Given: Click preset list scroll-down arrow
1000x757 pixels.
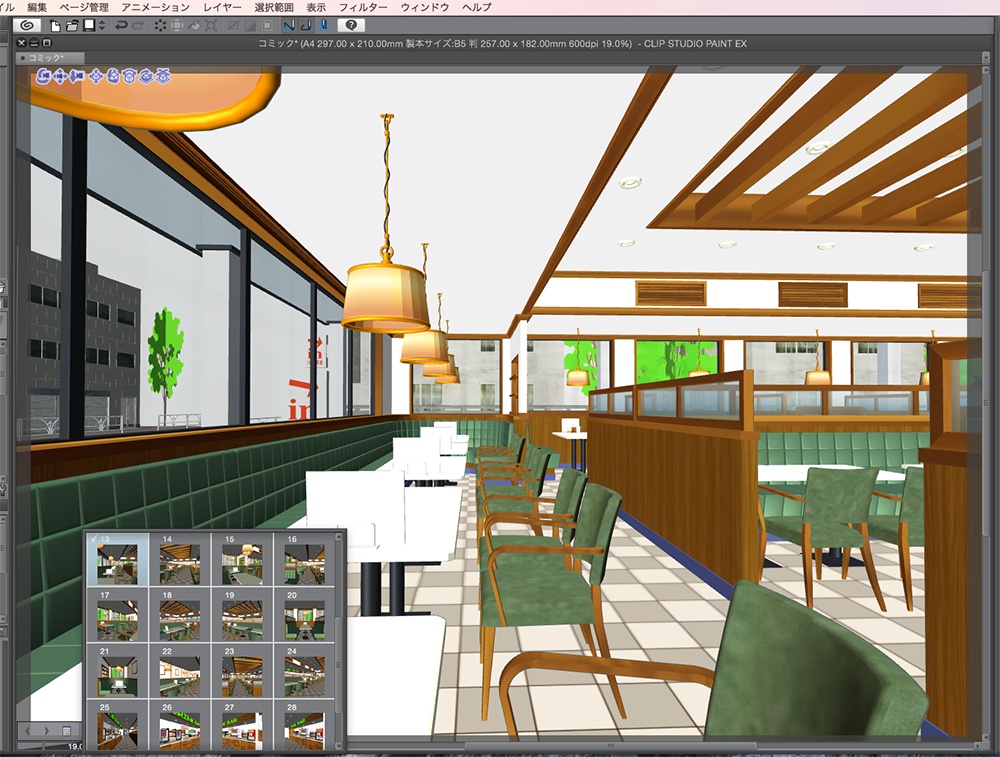Looking at the screenshot, I should point(339,744).
